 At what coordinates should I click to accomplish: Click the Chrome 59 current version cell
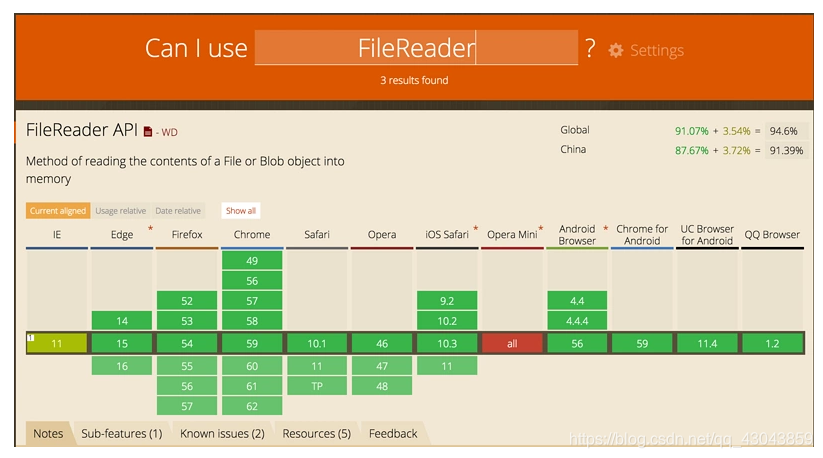tap(252, 344)
